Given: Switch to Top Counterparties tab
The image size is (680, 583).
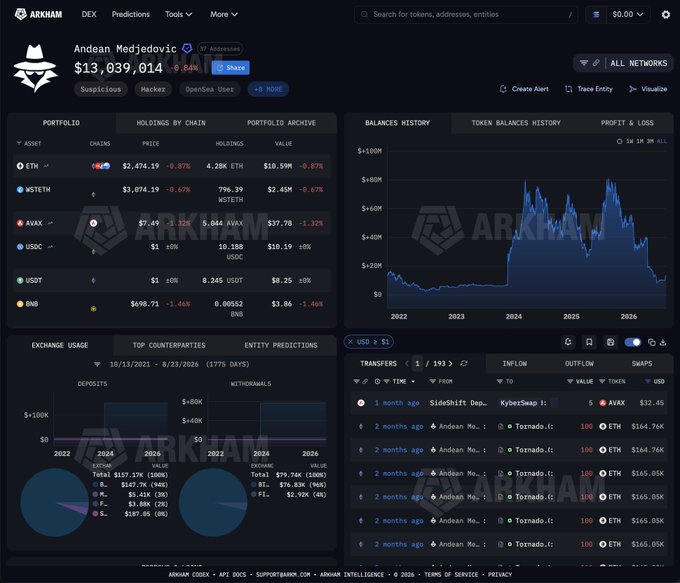Looking at the screenshot, I should pyautogui.click(x=169, y=345).
